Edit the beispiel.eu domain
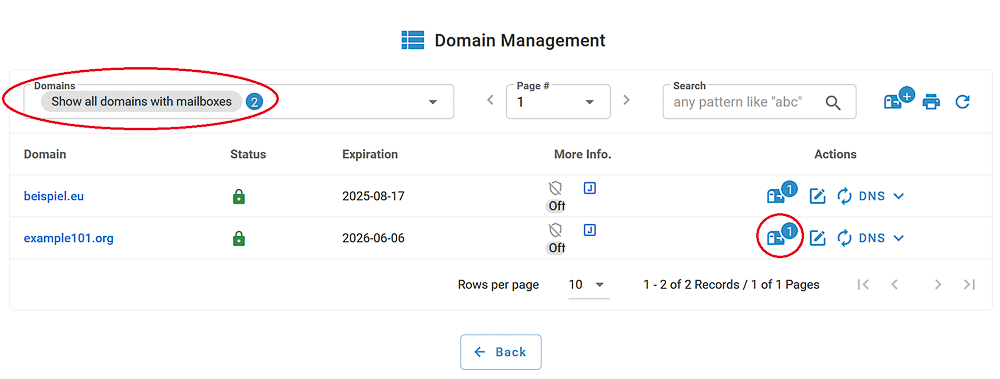Image resolution: width=1000 pixels, height=379 pixels. [x=818, y=196]
